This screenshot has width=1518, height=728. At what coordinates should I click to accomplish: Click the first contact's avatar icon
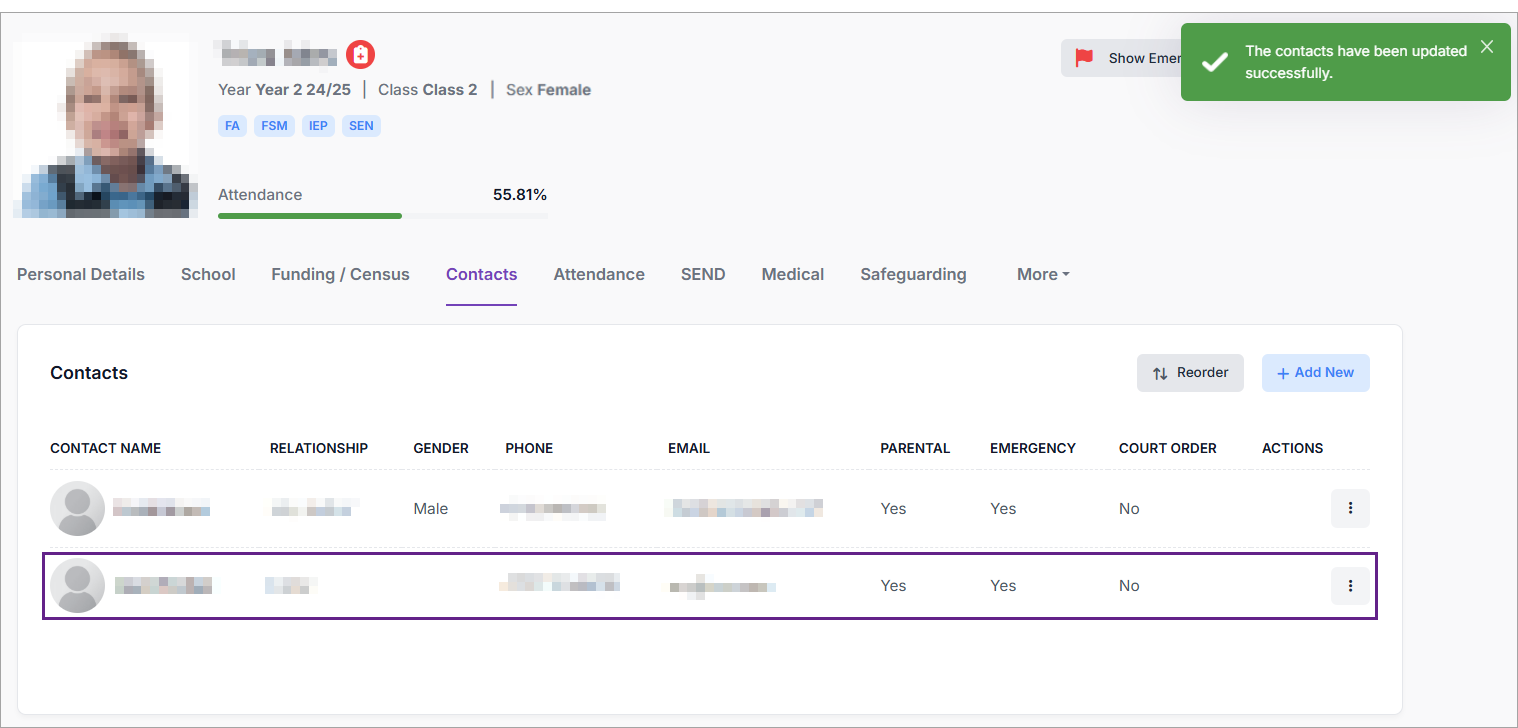pyautogui.click(x=77, y=508)
